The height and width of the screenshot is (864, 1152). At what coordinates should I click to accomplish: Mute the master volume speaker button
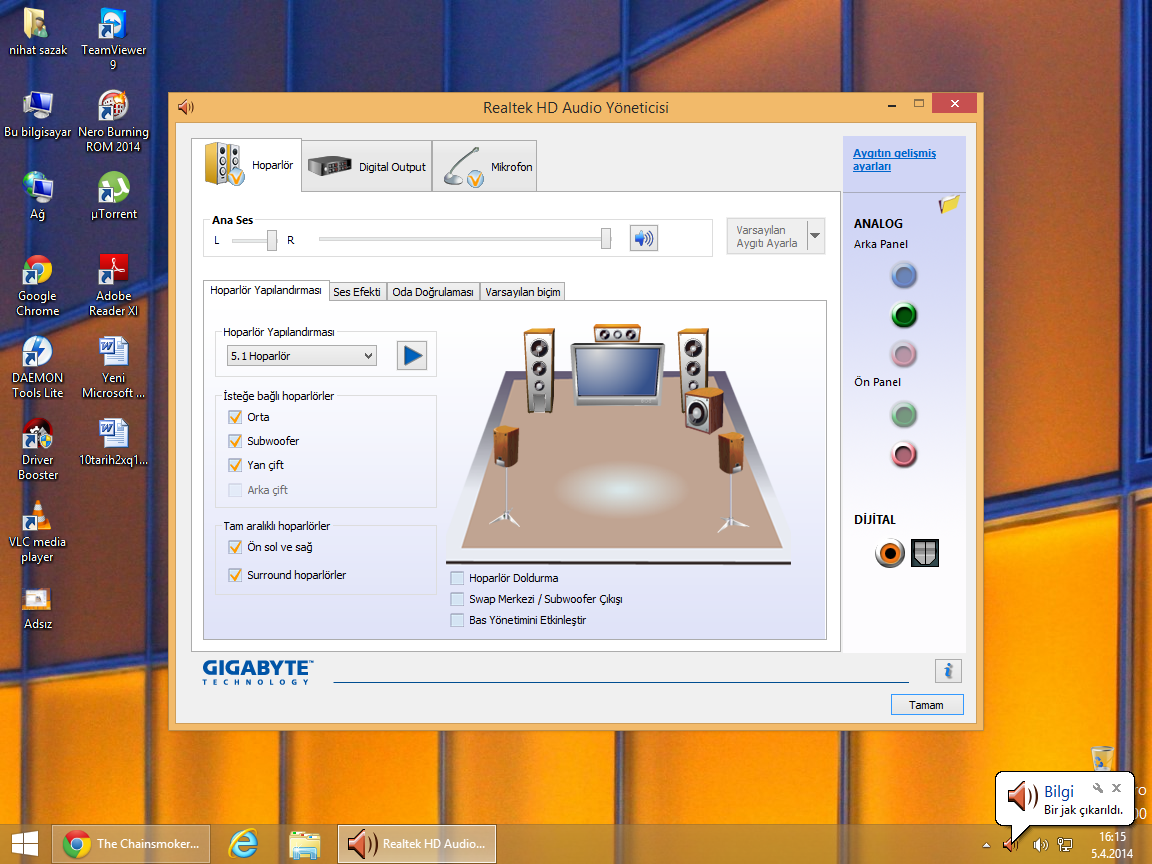(x=643, y=238)
